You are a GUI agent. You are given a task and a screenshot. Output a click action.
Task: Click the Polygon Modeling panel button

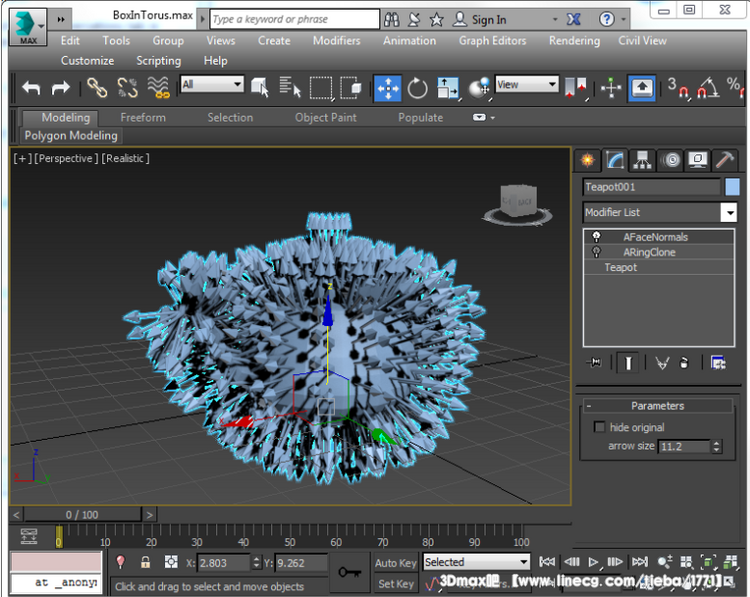click(71, 136)
